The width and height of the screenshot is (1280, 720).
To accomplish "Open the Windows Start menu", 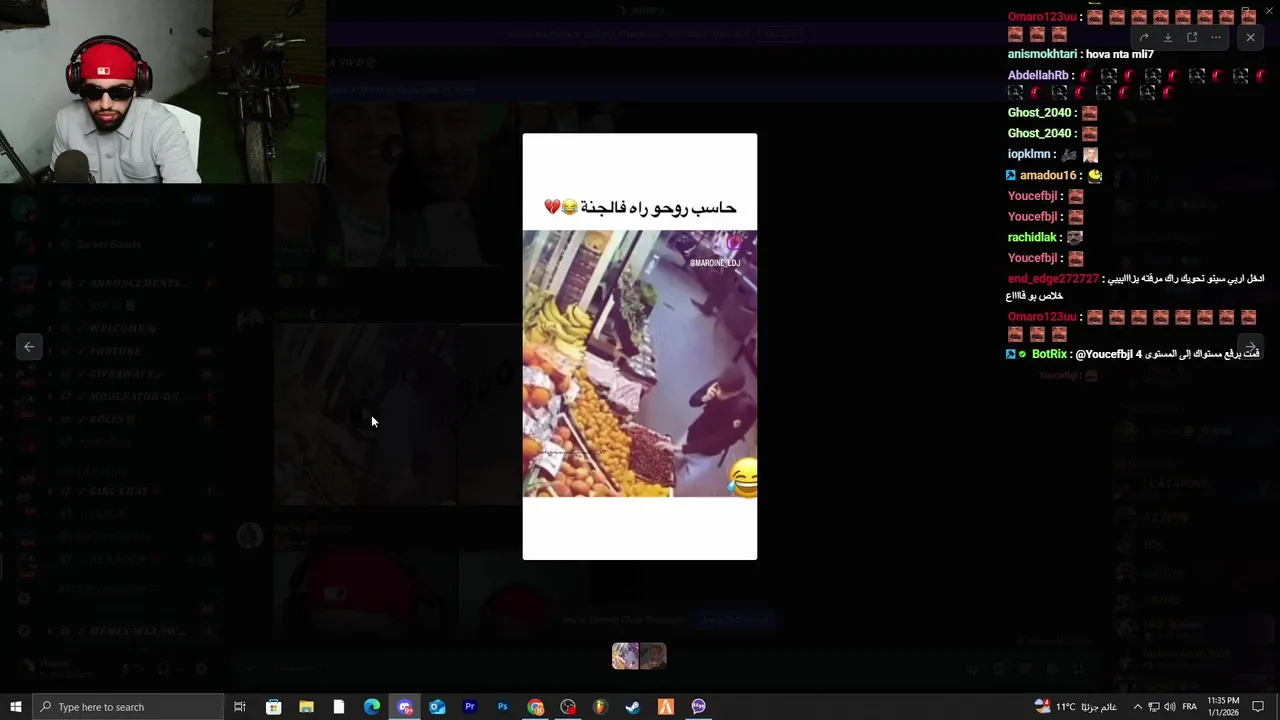I will (15, 707).
